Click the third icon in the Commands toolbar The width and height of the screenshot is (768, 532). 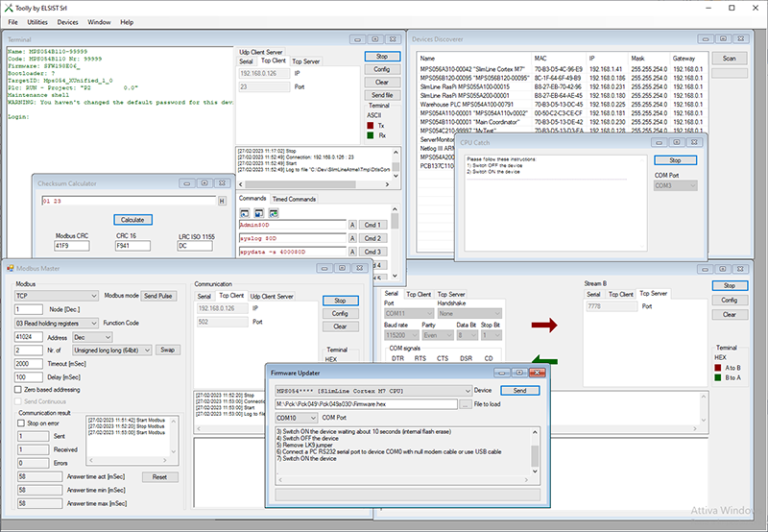click(x=273, y=213)
